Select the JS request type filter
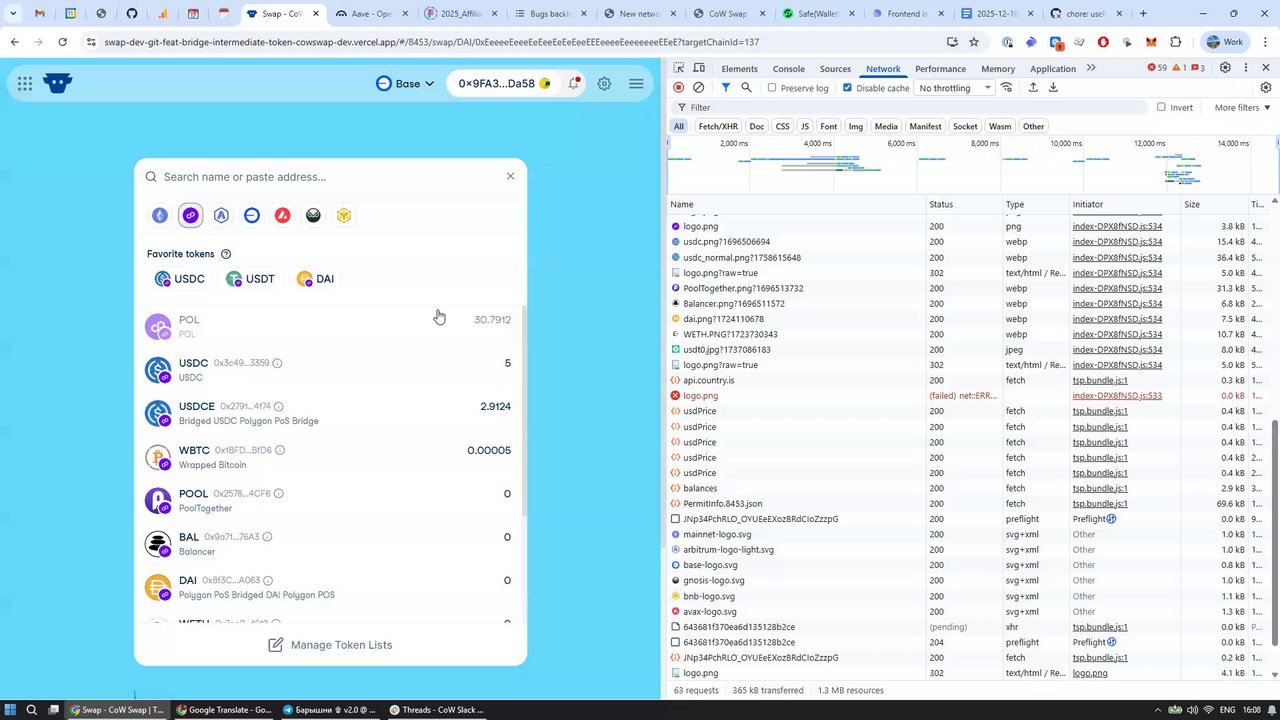Image resolution: width=1280 pixels, height=720 pixels. [805, 126]
